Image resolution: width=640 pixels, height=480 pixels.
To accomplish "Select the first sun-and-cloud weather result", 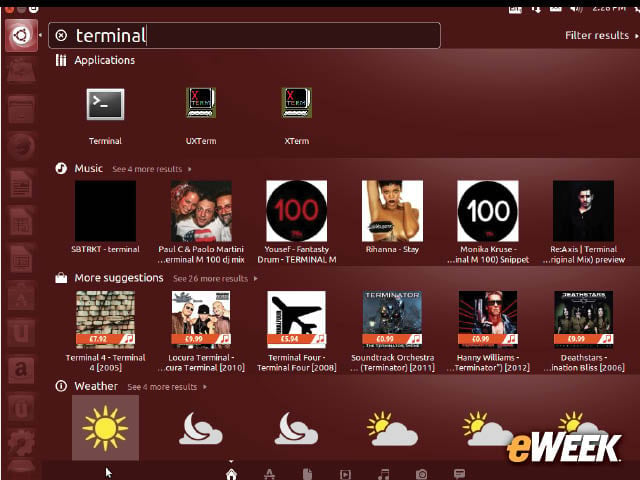I will [392, 429].
